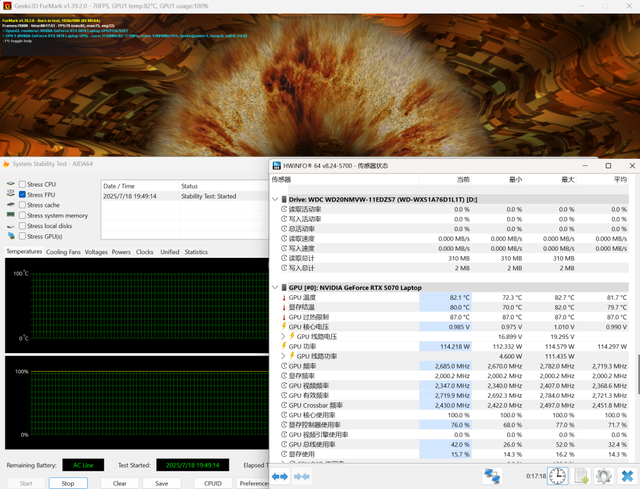
Task: Click the WDC drive icon in HWiNFO
Action: [x=284, y=199]
